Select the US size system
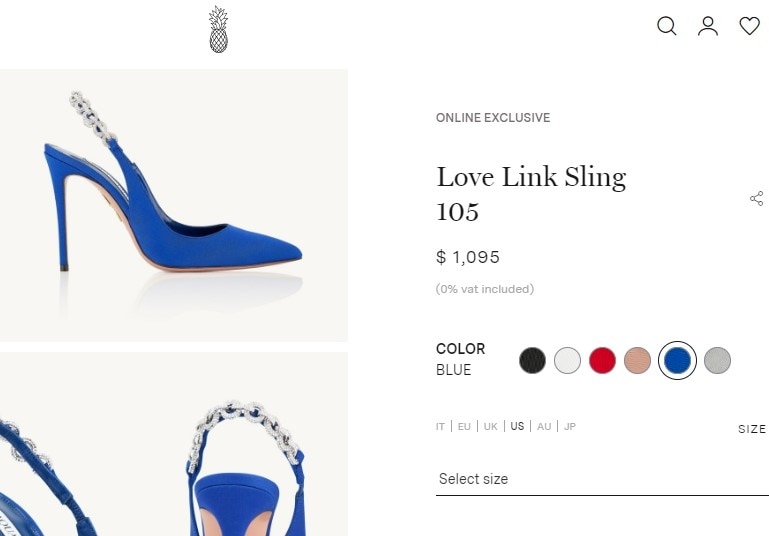769x536 pixels. tap(517, 427)
